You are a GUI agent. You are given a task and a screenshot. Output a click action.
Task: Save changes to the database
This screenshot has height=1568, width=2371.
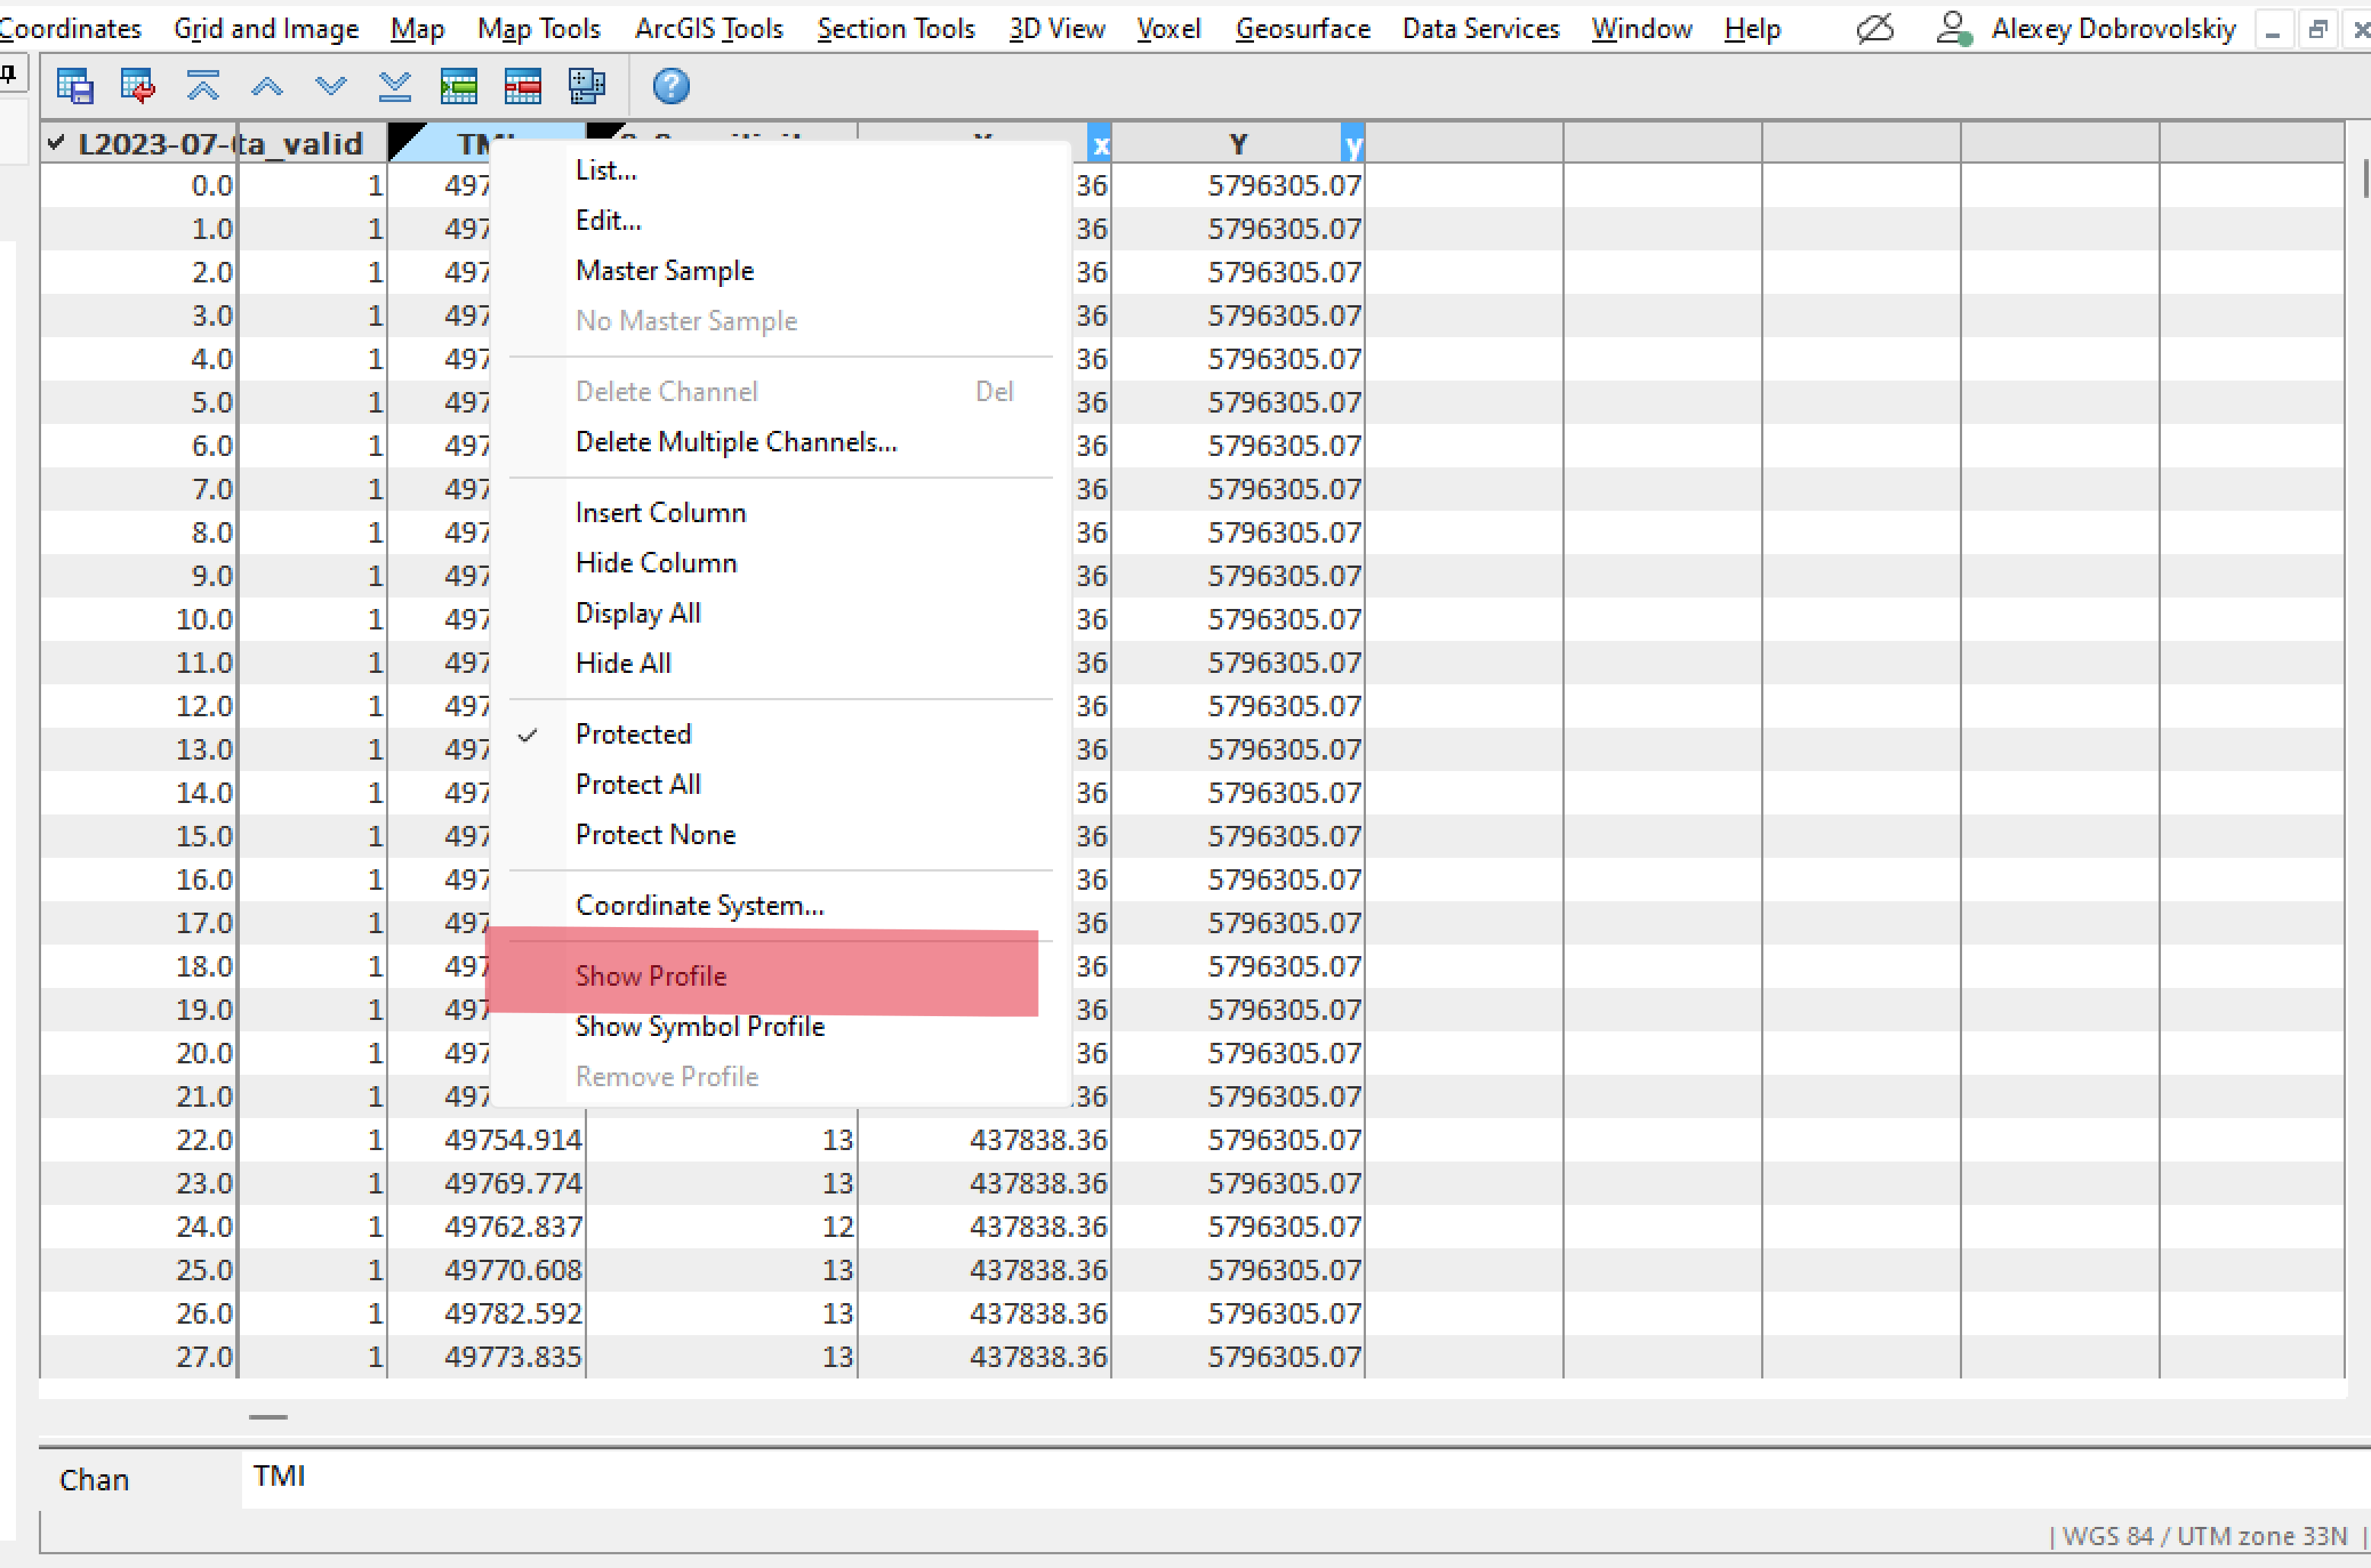pos(74,86)
